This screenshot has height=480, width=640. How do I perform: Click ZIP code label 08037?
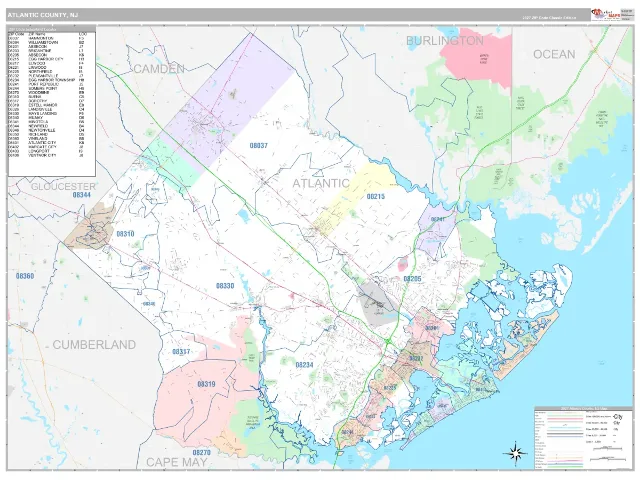pos(258,145)
